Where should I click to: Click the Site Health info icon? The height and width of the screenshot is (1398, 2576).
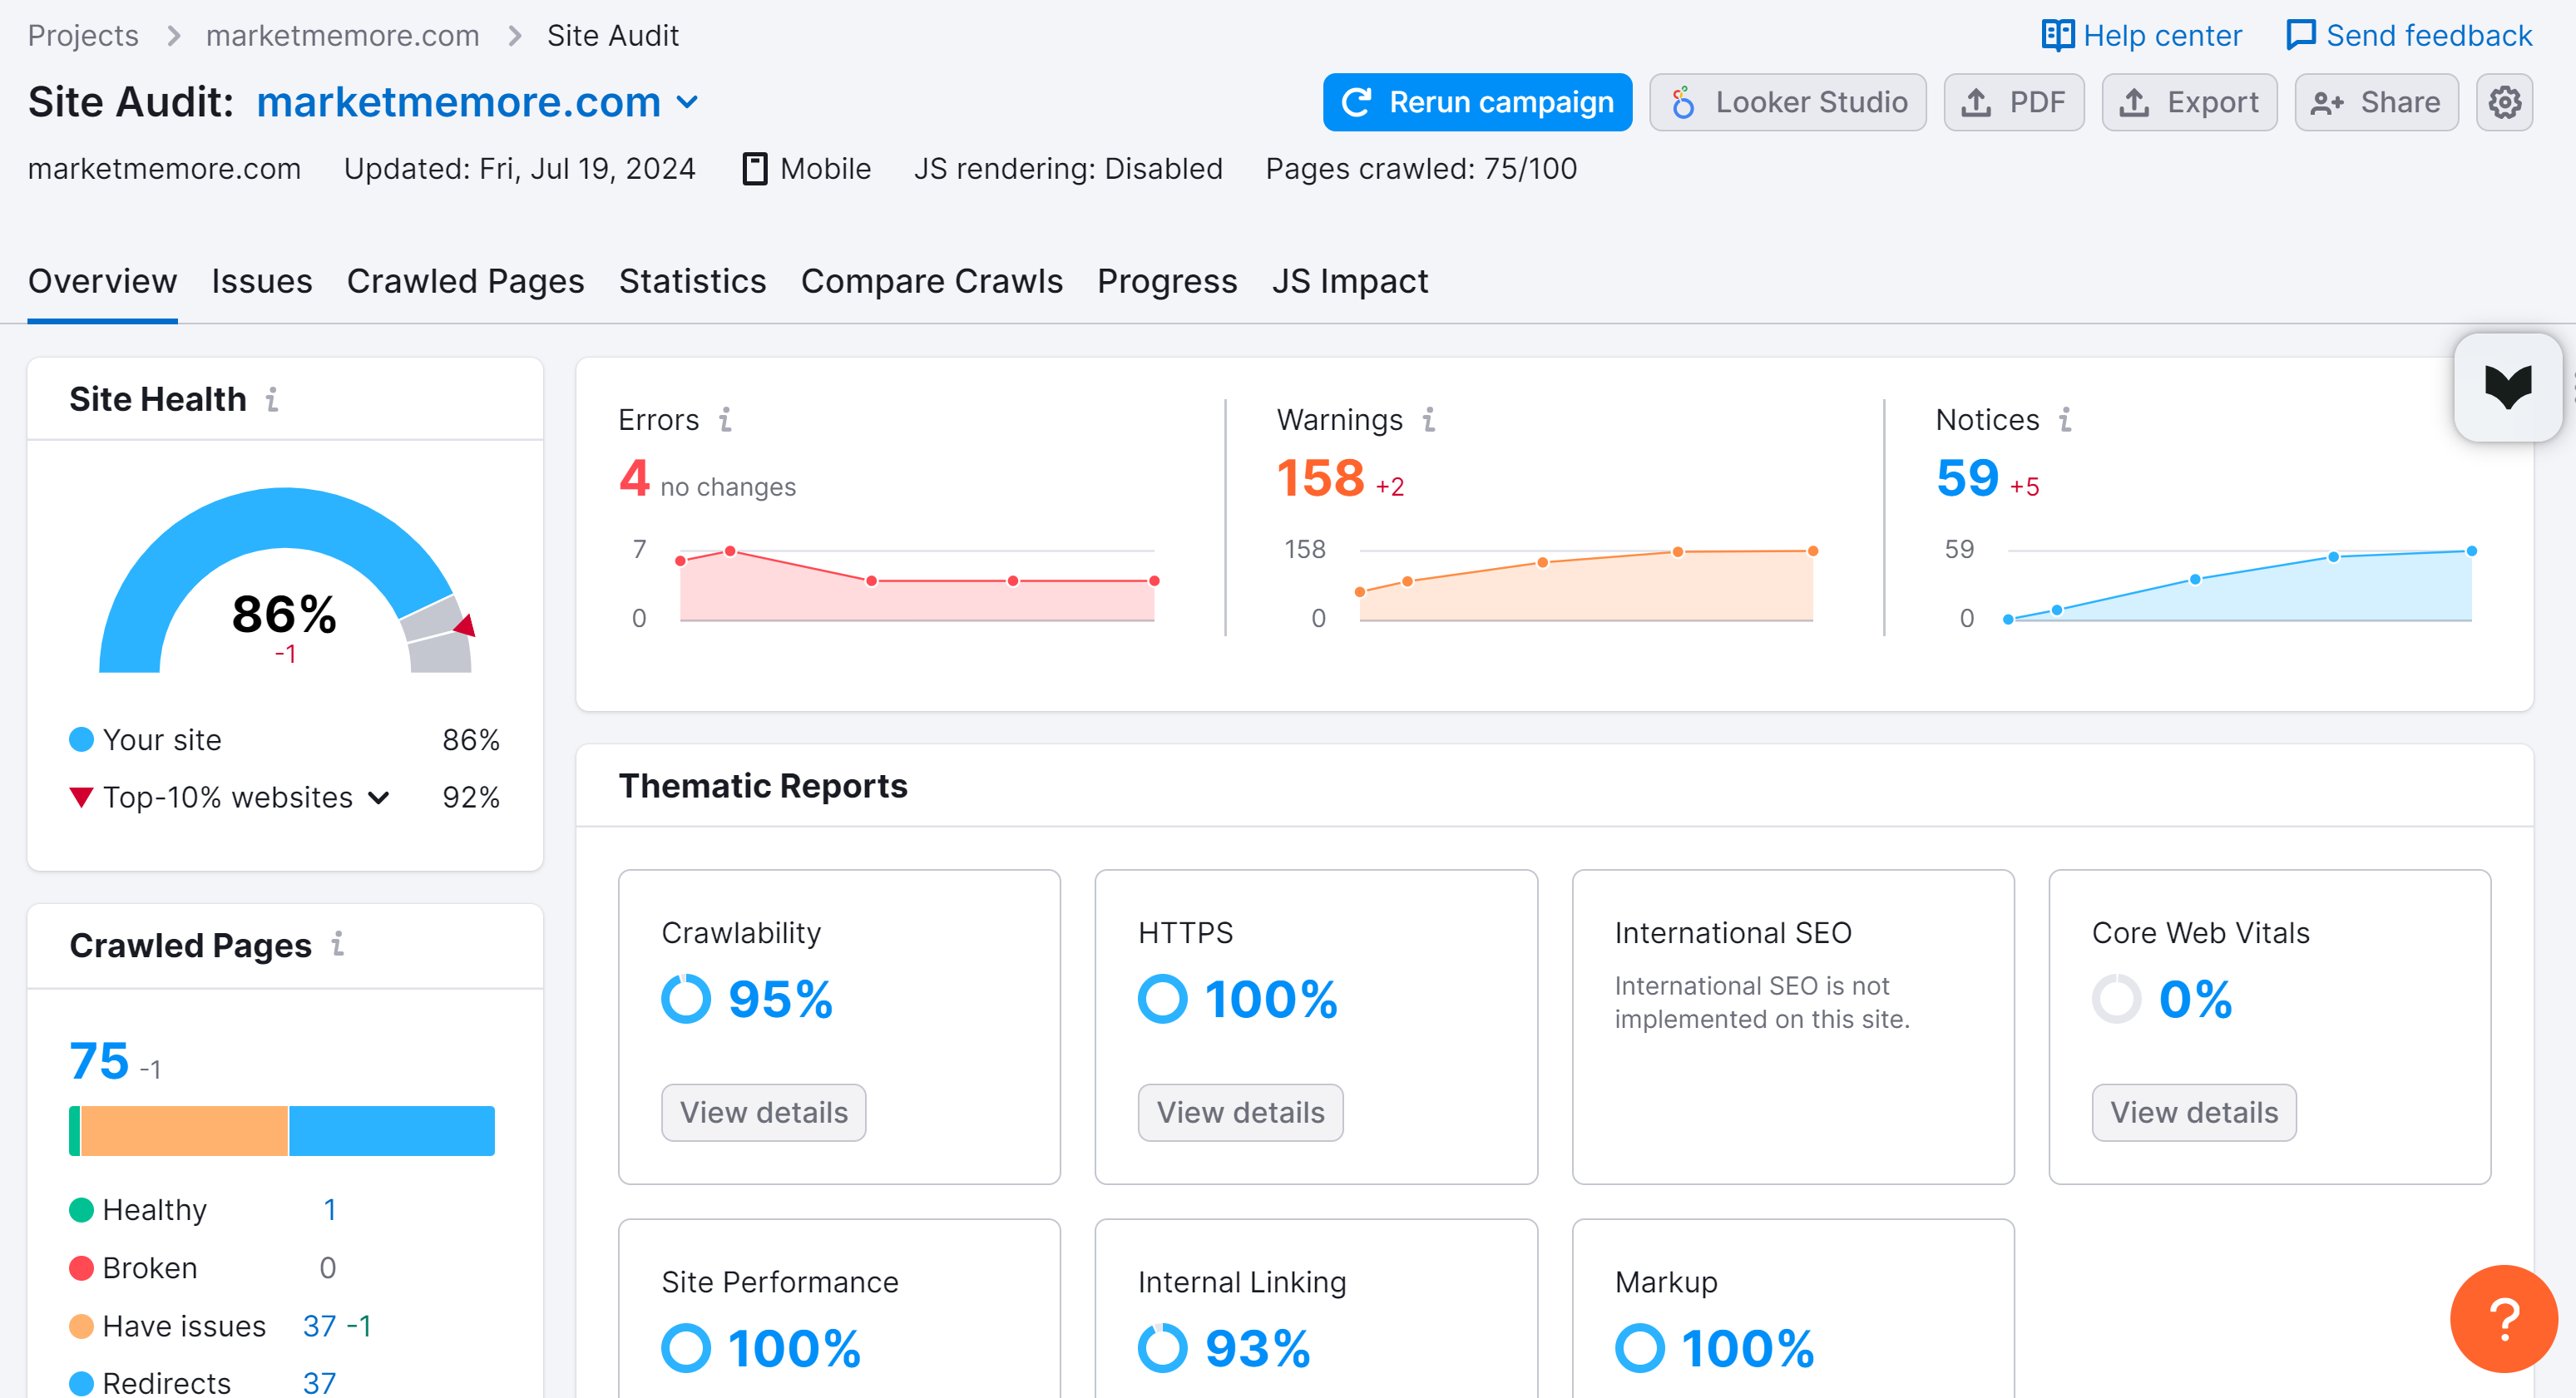(272, 400)
